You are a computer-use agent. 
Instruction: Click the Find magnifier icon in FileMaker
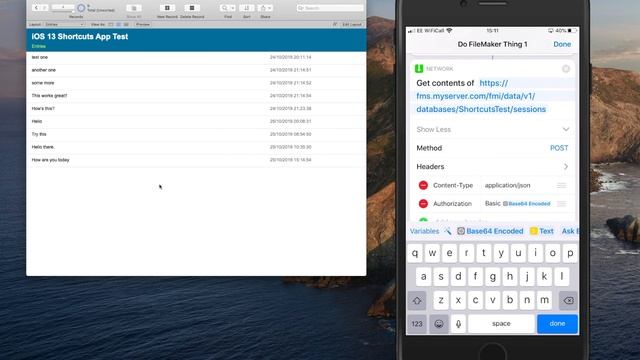click(x=224, y=8)
